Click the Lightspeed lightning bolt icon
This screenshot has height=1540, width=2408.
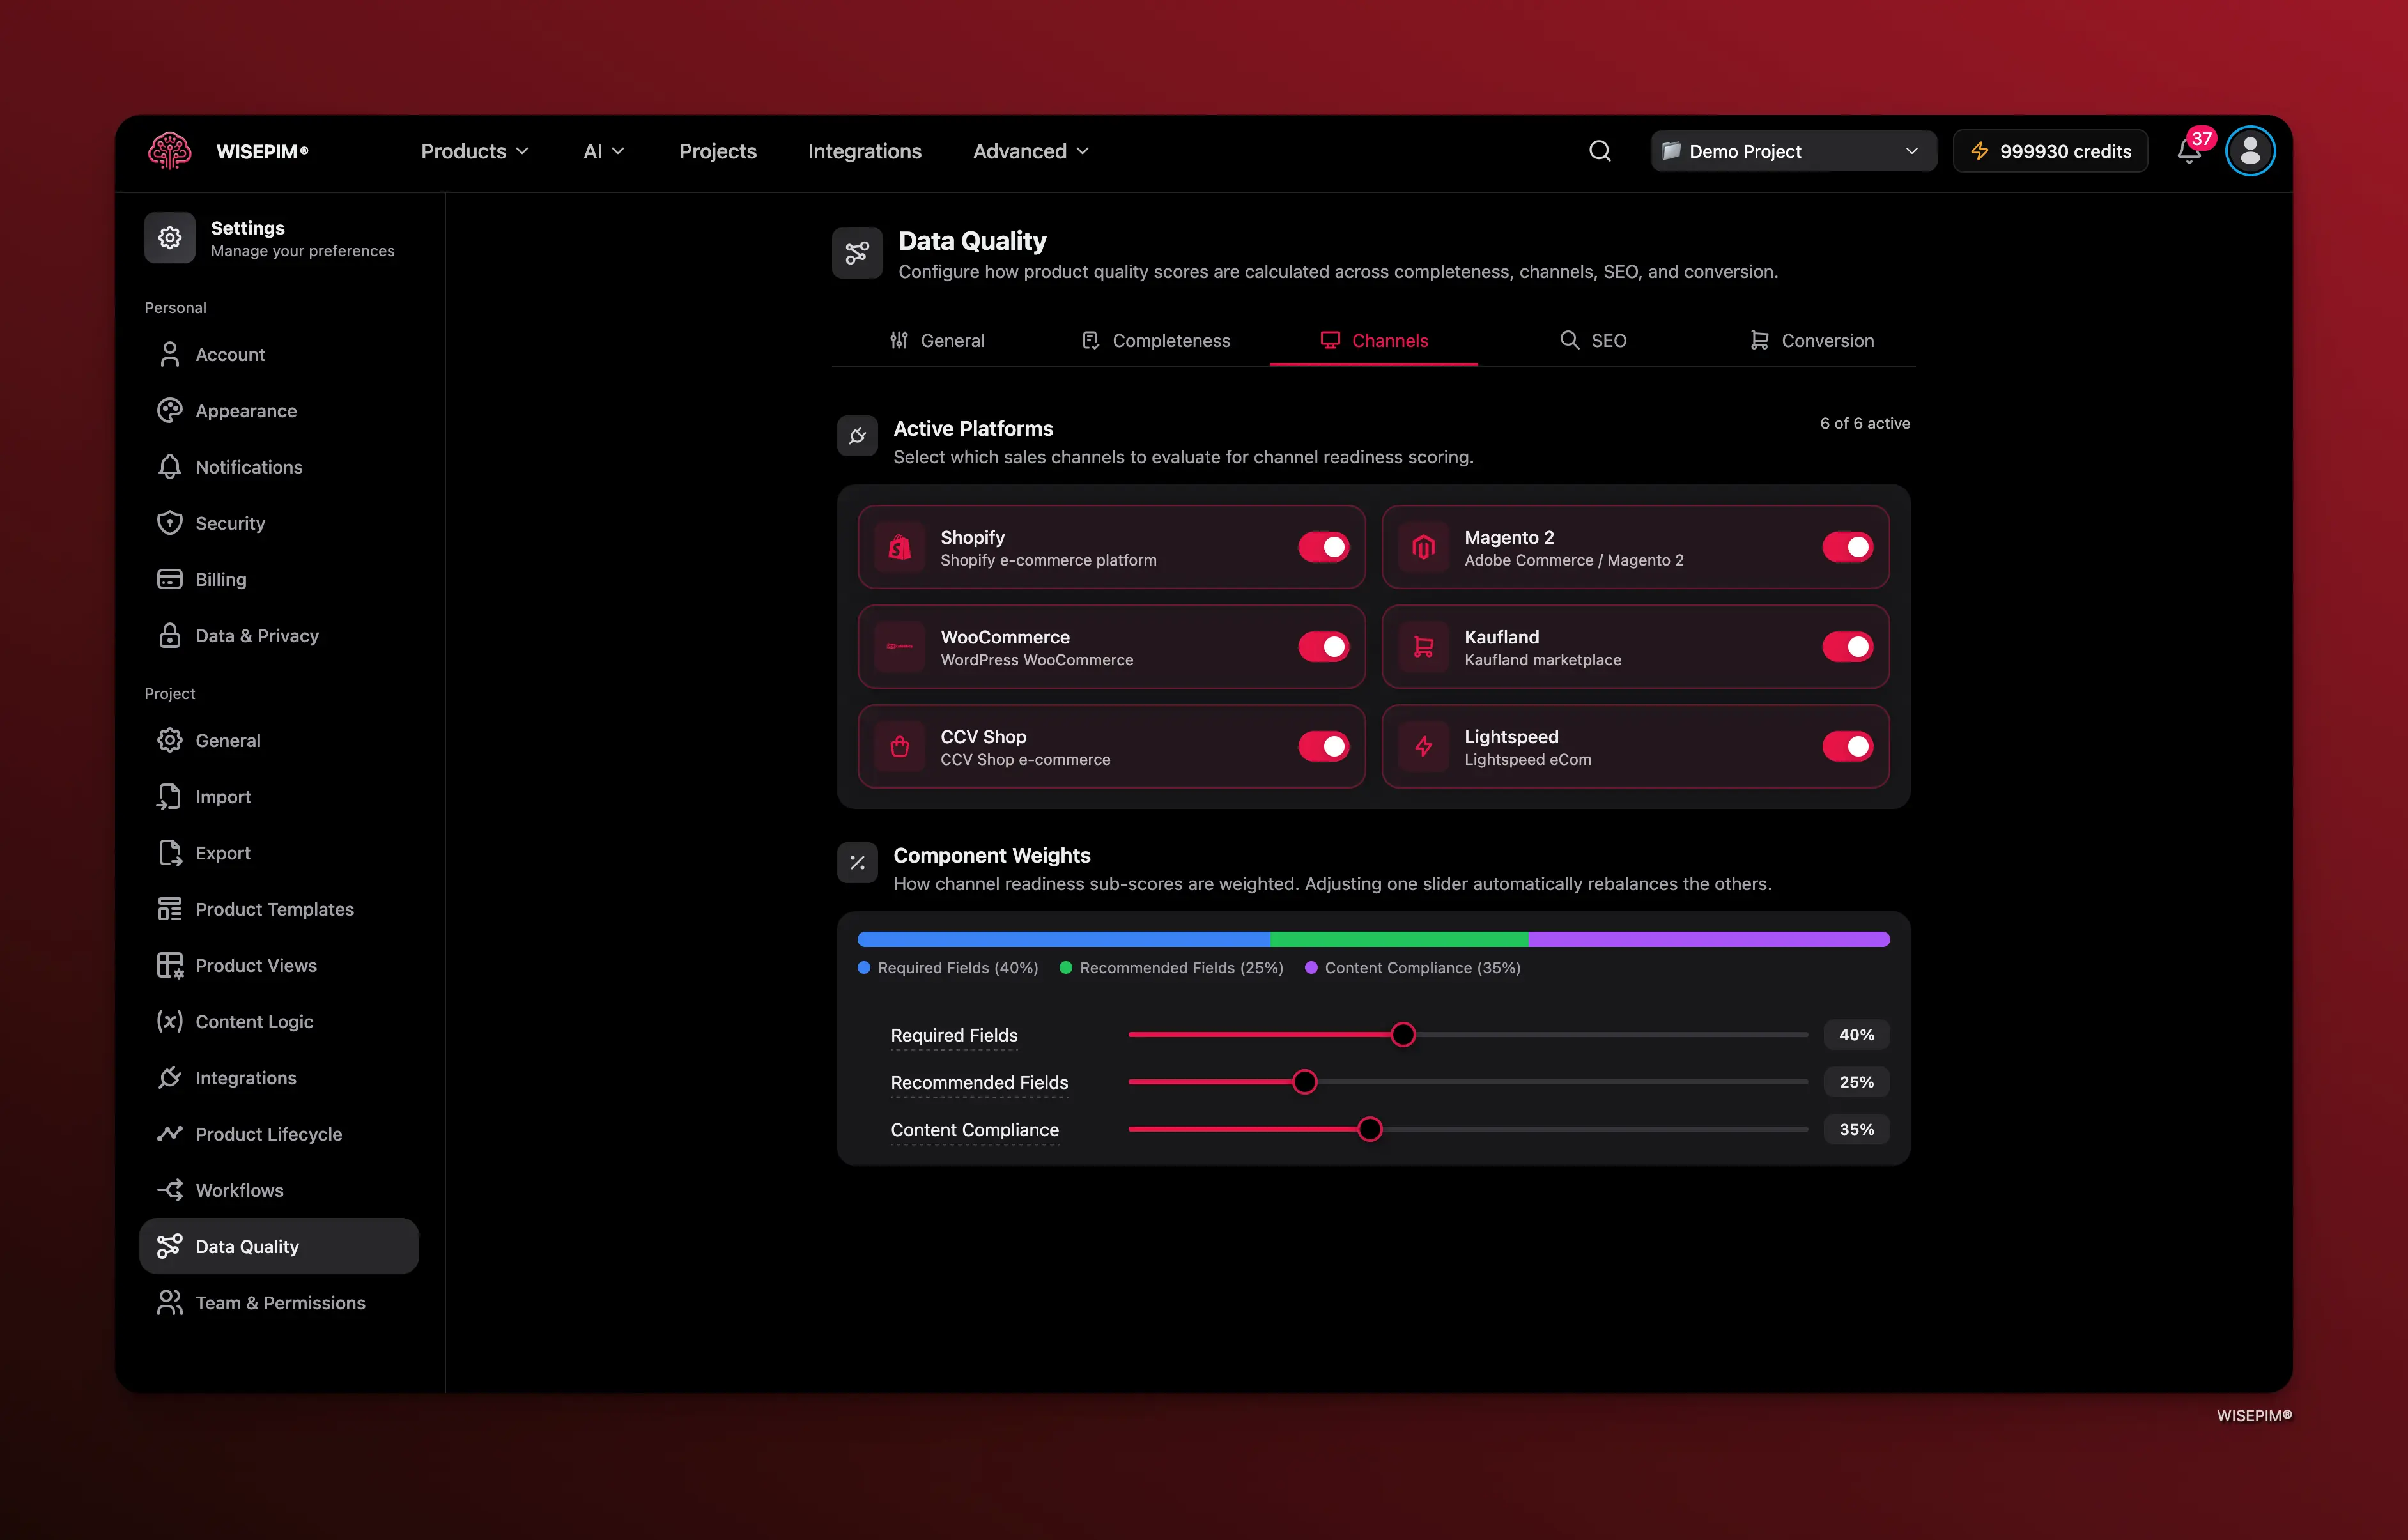1423,746
